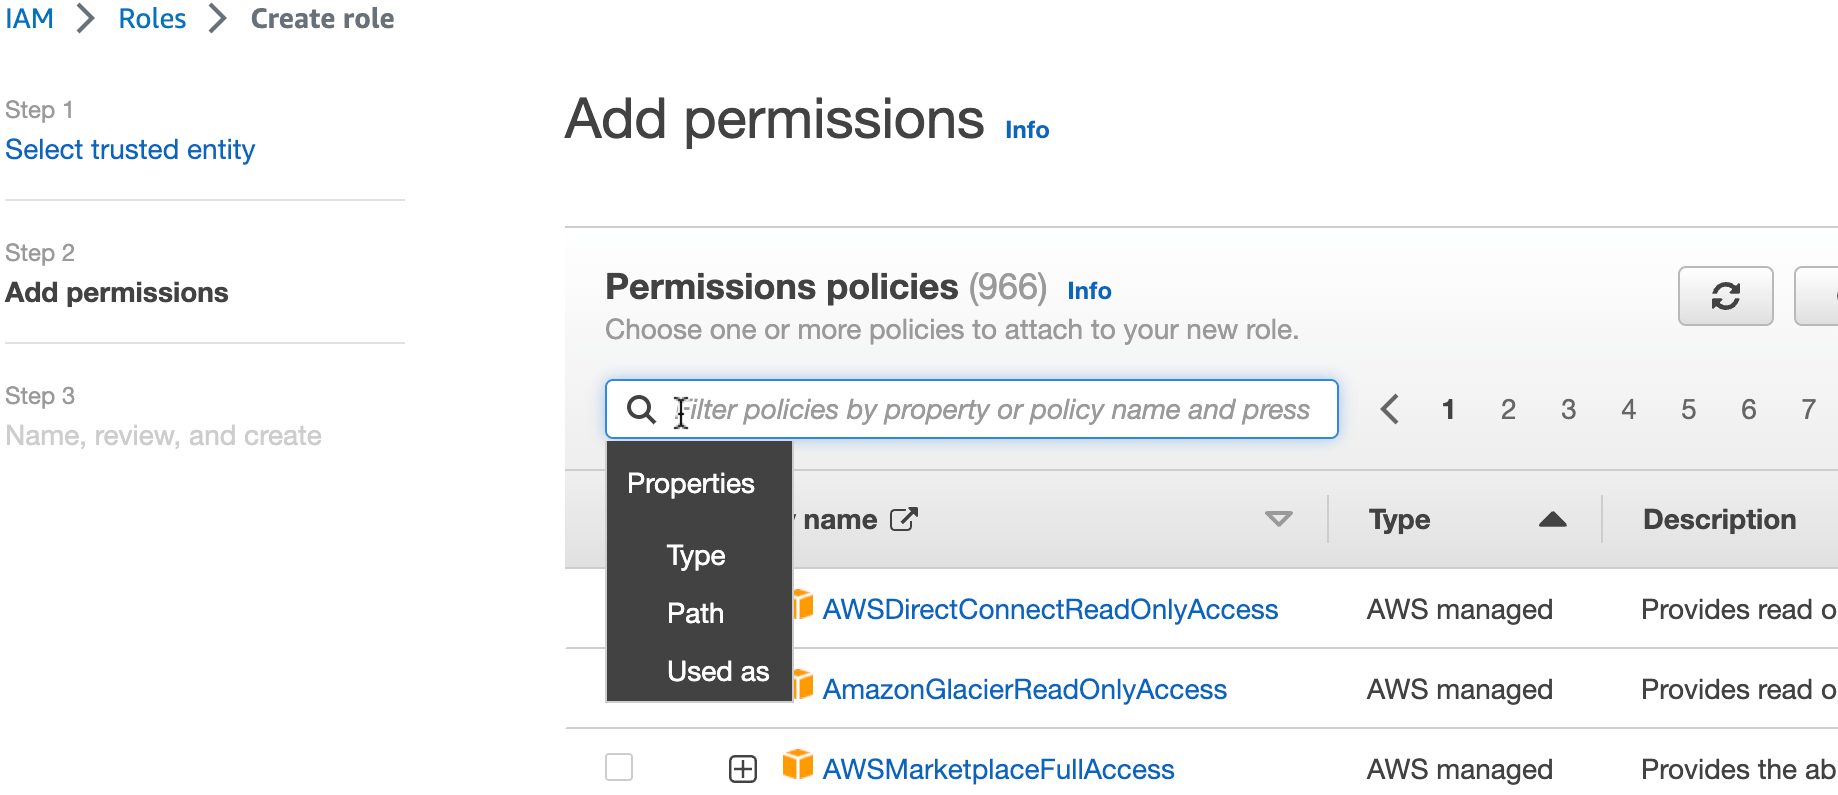Click Info link next to Add permissions
The height and width of the screenshot is (795, 1838).
1026,130
